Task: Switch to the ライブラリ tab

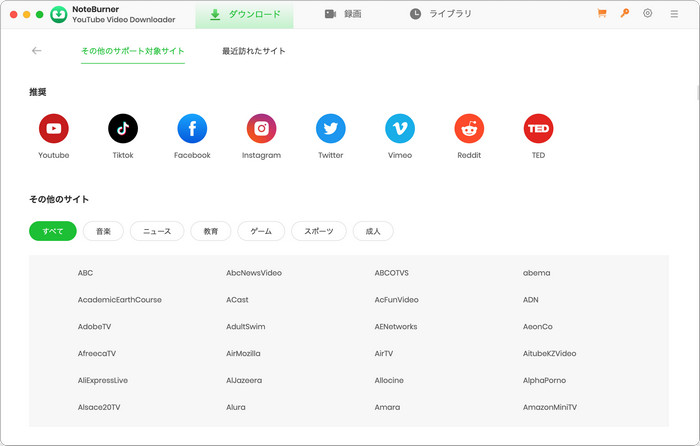Action: [440, 14]
